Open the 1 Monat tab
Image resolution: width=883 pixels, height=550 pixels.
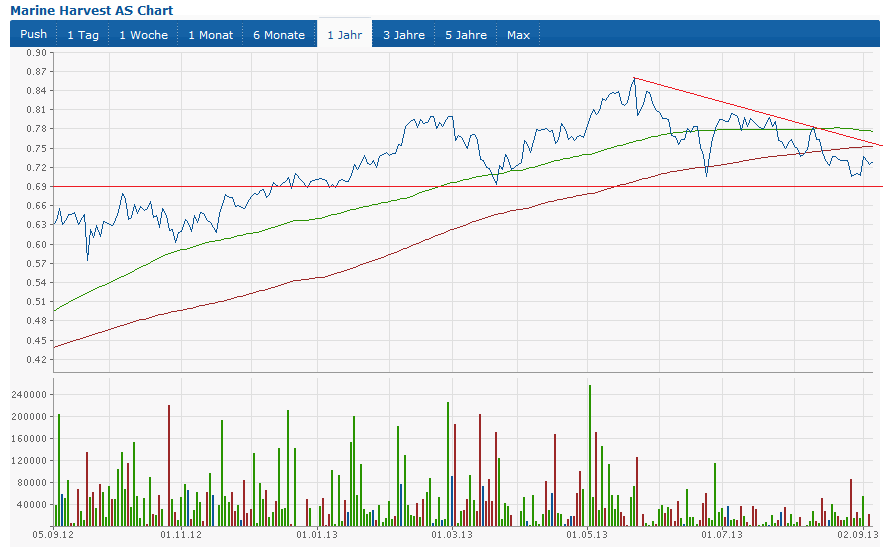210,35
